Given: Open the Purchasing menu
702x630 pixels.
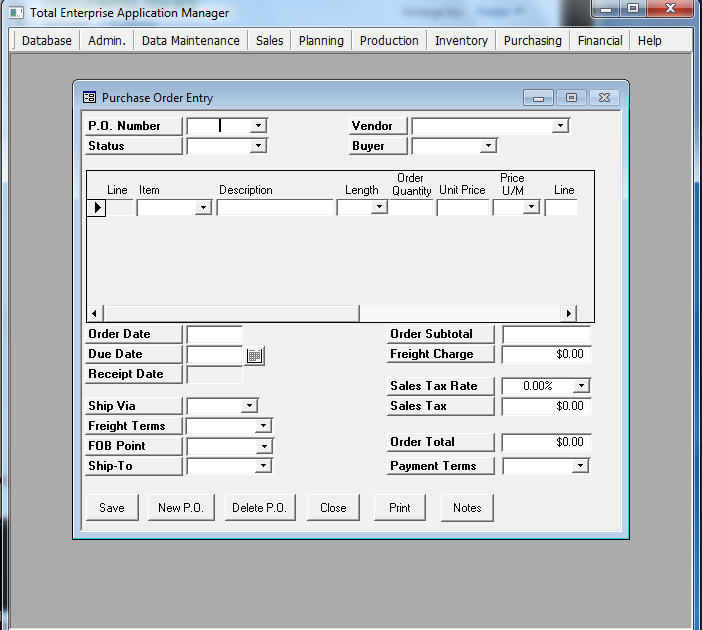Looking at the screenshot, I should [x=533, y=41].
